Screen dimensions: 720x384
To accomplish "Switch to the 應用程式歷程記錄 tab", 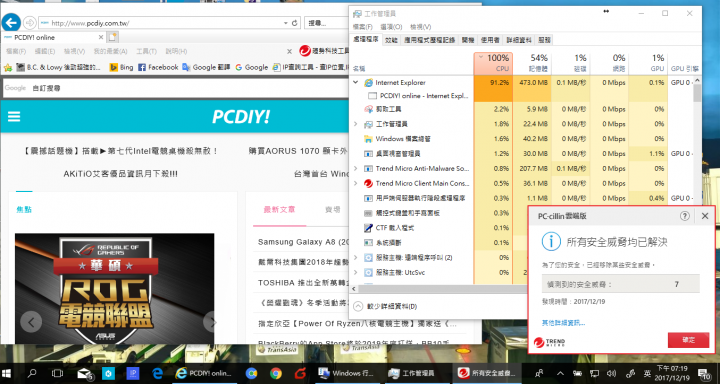I will click(x=429, y=40).
